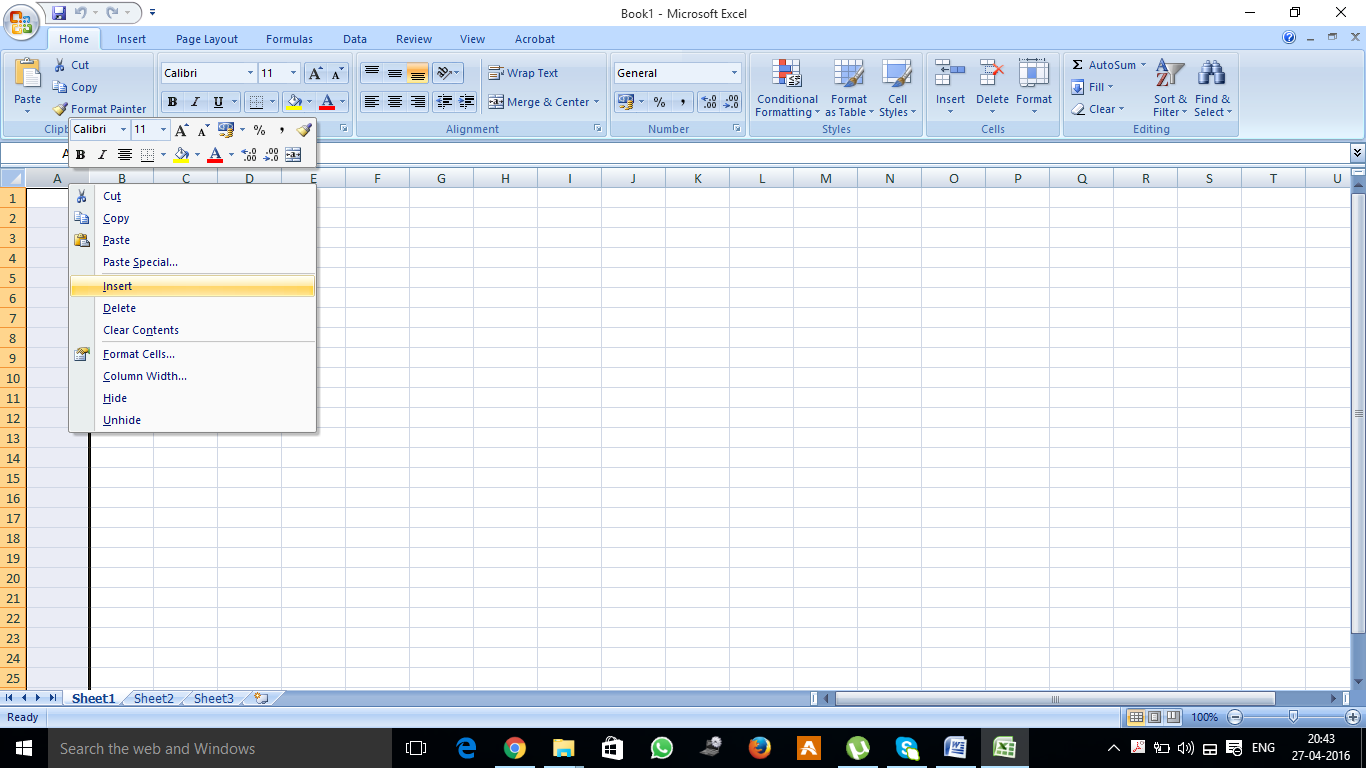The image size is (1366, 768).
Task: Click Format Painter brush on mini toolbar
Action: coord(304,130)
